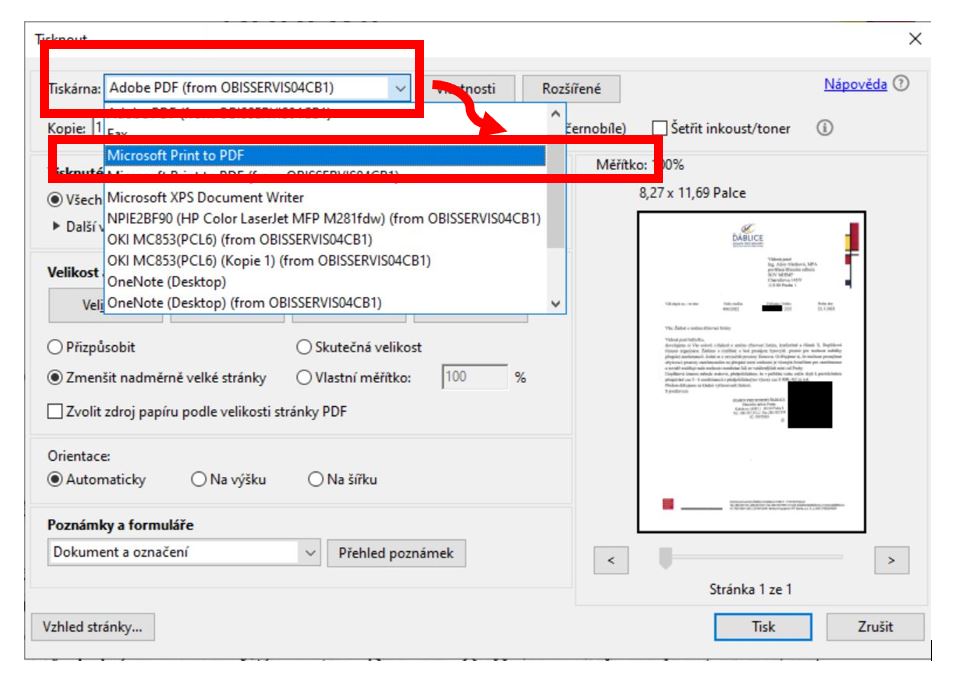Click the question mark help icon

[x=901, y=83]
